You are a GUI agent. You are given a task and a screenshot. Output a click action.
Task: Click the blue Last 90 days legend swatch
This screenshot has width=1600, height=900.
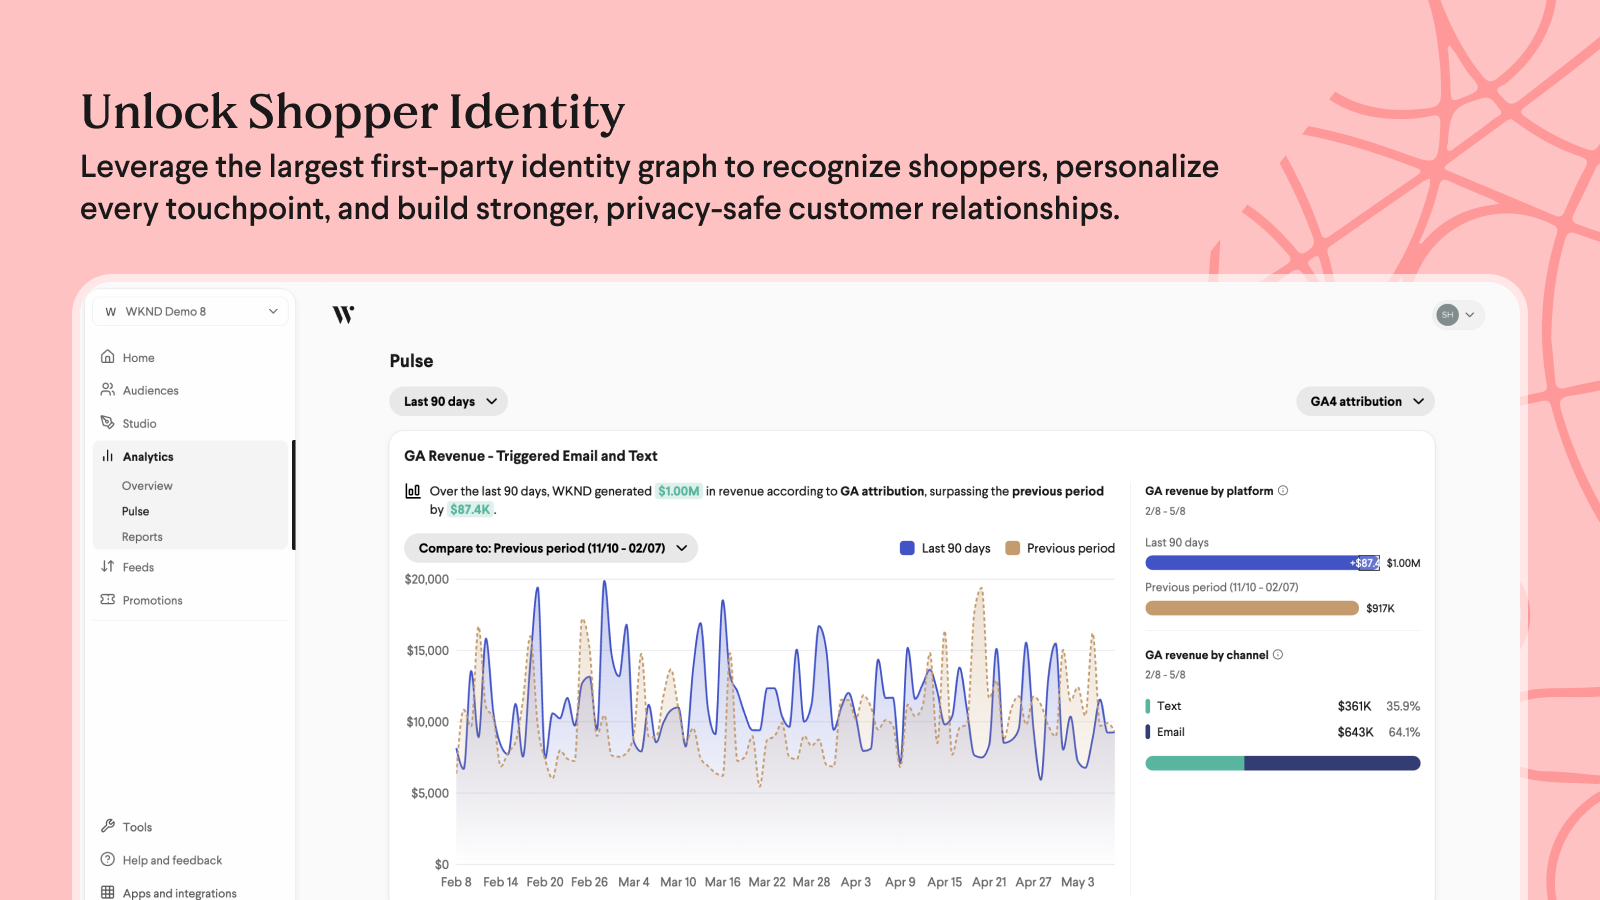click(x=907, y=548)
